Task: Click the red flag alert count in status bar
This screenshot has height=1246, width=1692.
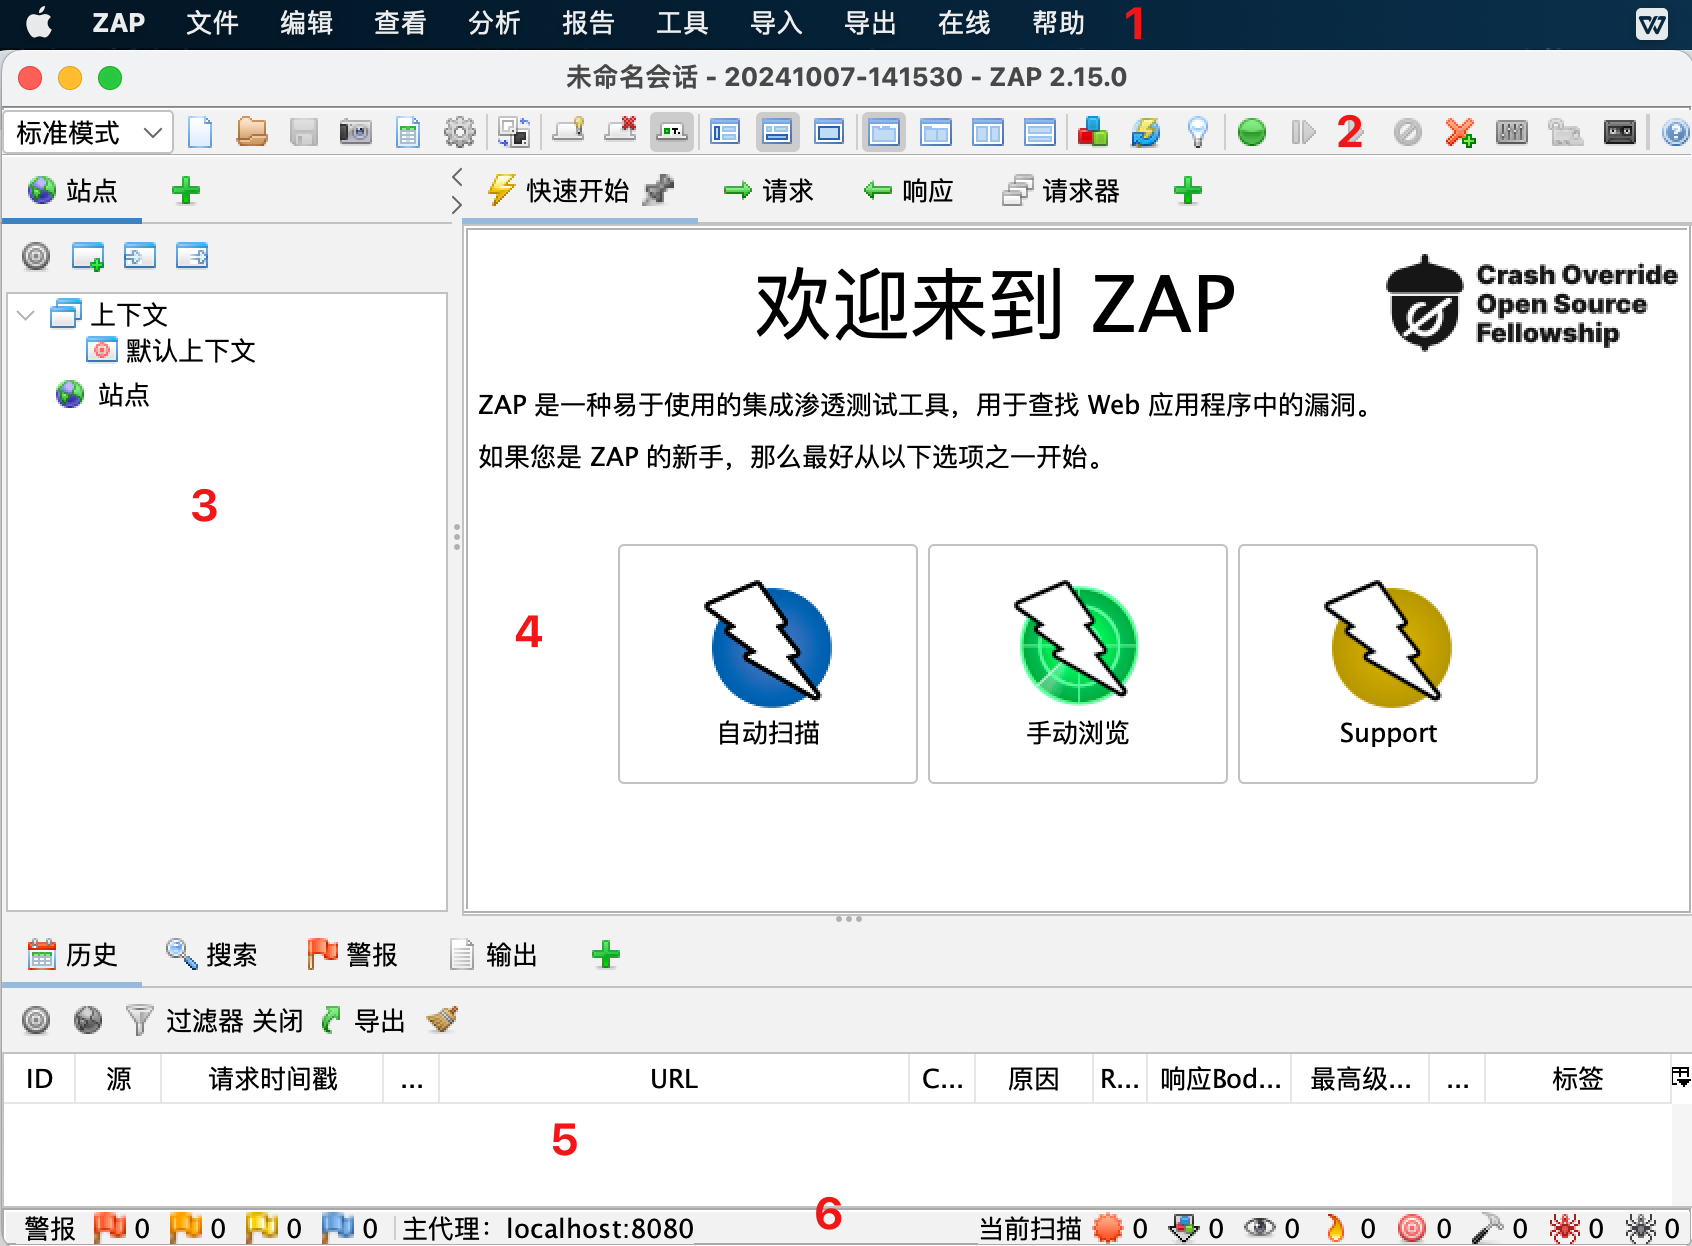Action: click(x=122, y=1227)
